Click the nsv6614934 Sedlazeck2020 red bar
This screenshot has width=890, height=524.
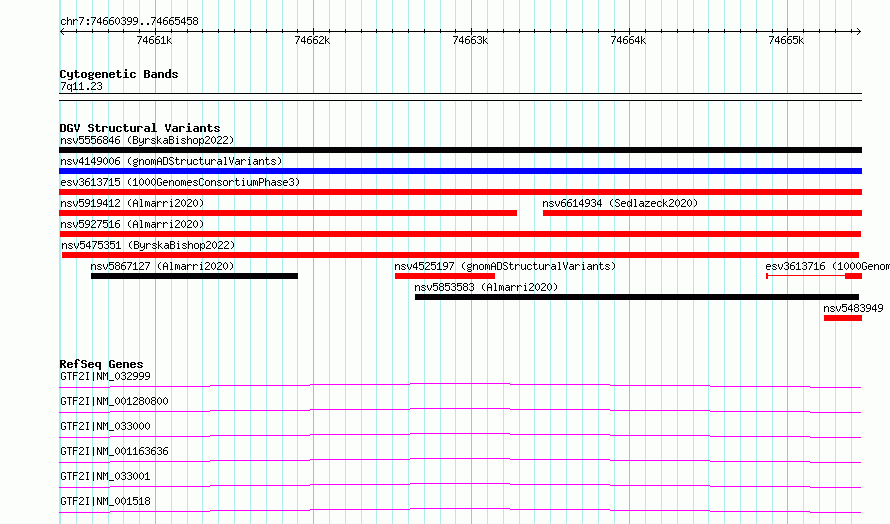[702, 213]
